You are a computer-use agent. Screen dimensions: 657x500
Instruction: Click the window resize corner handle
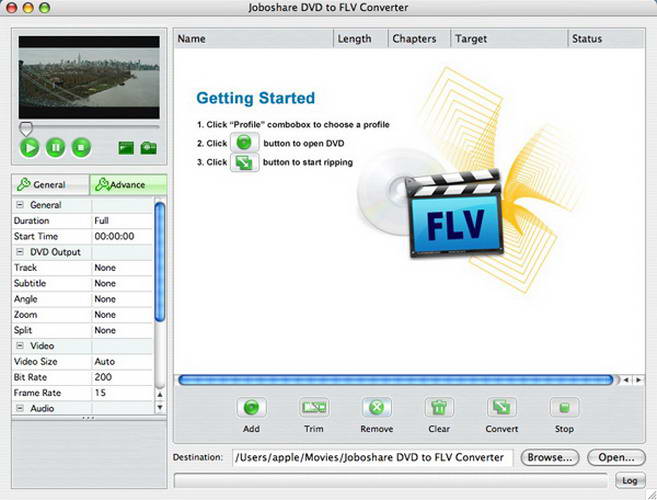pos(651,494)
